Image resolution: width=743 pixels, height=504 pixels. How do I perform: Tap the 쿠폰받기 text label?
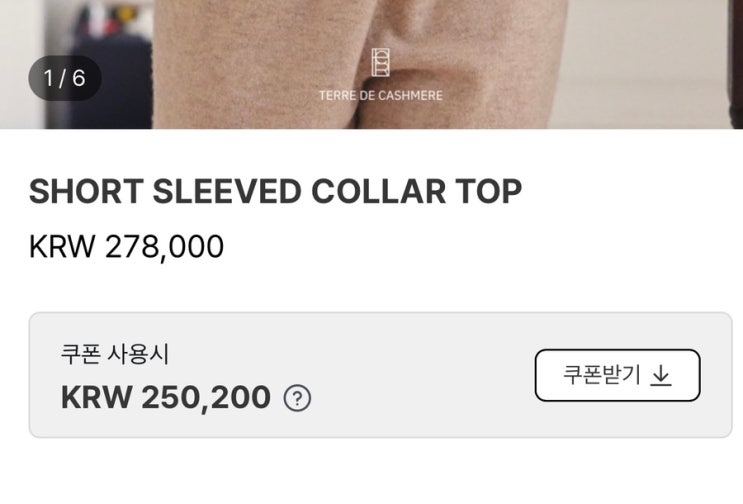coord(602,375)
